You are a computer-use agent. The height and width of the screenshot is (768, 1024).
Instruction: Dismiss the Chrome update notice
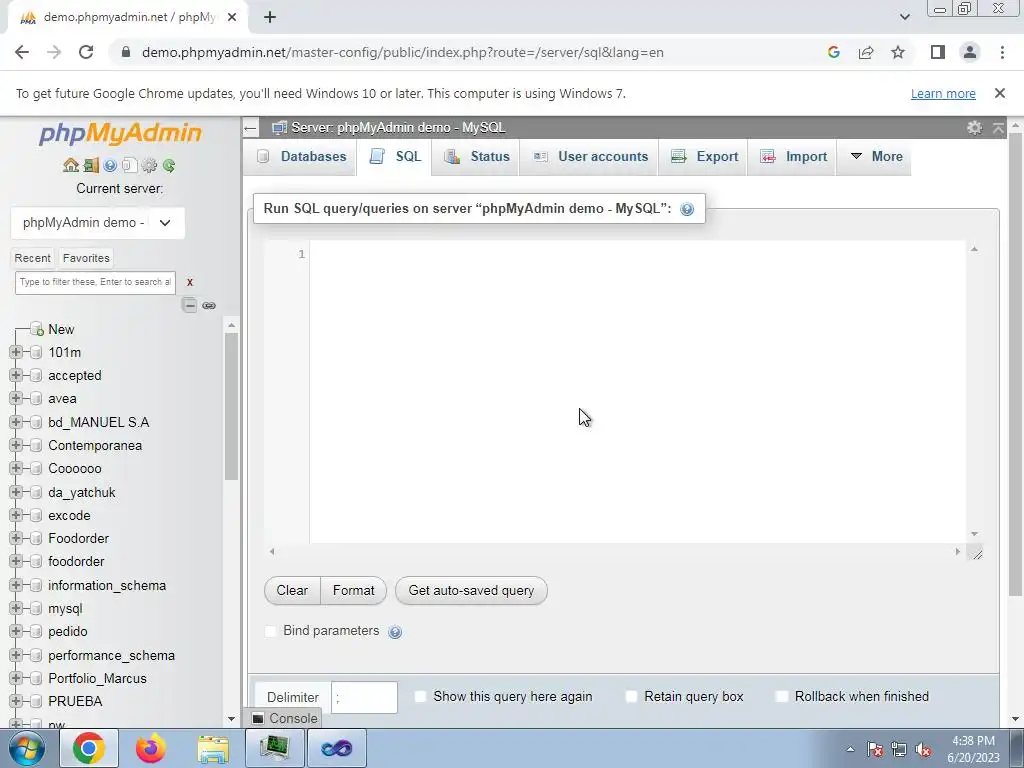coord(1000,93)
